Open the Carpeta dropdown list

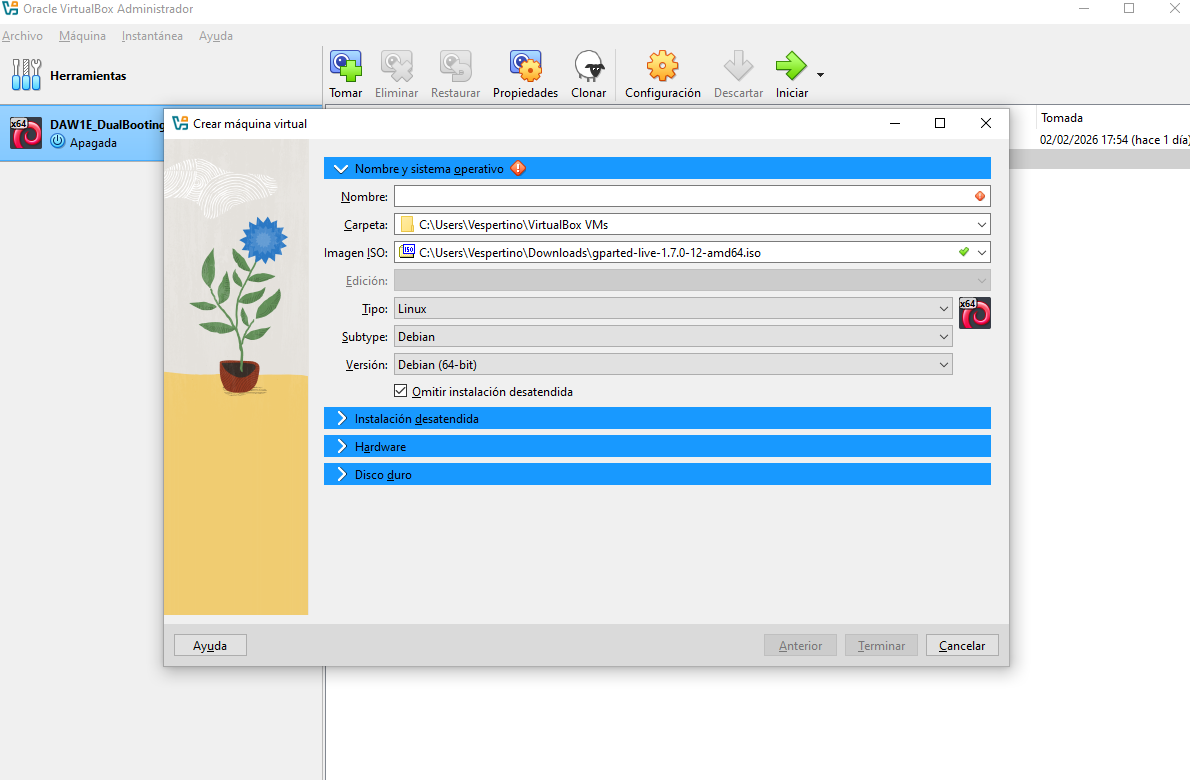[x=981, y=225]
